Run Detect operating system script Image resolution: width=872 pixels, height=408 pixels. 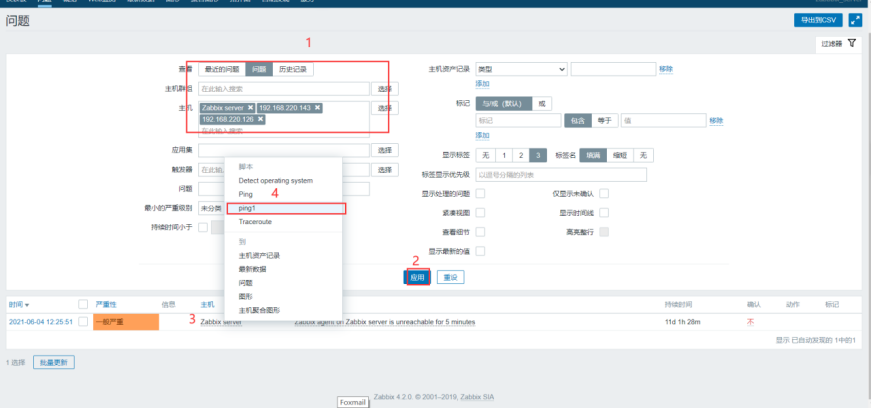click(276, 181)
